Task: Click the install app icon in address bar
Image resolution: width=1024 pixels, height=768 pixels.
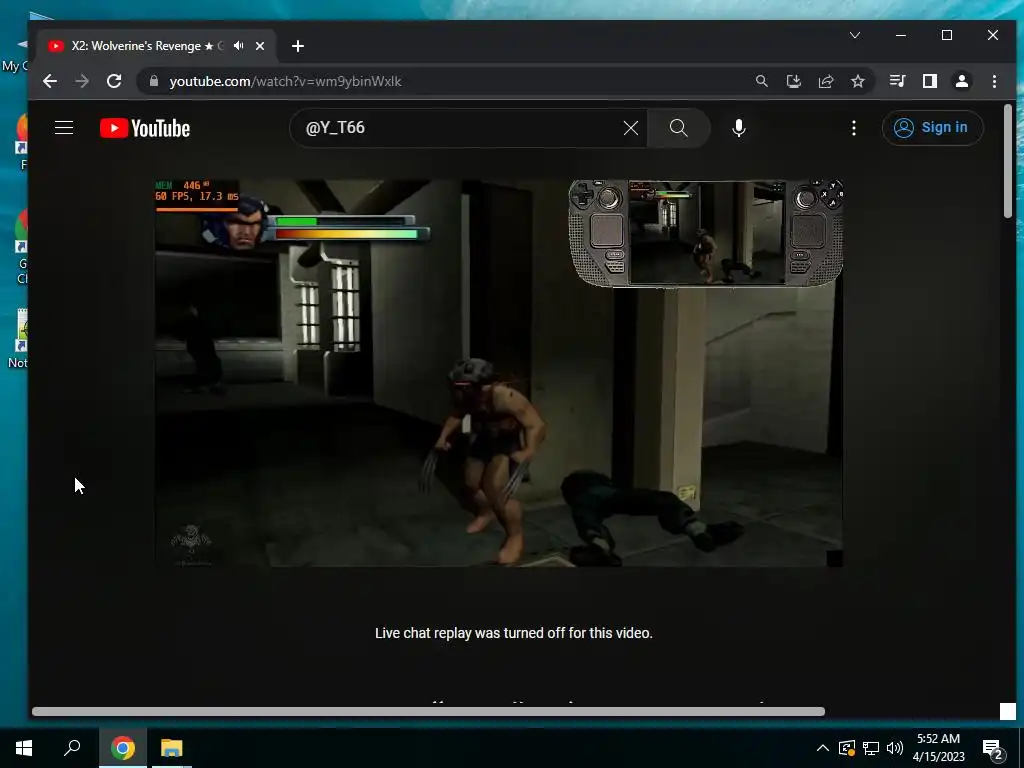Action: 793,81
